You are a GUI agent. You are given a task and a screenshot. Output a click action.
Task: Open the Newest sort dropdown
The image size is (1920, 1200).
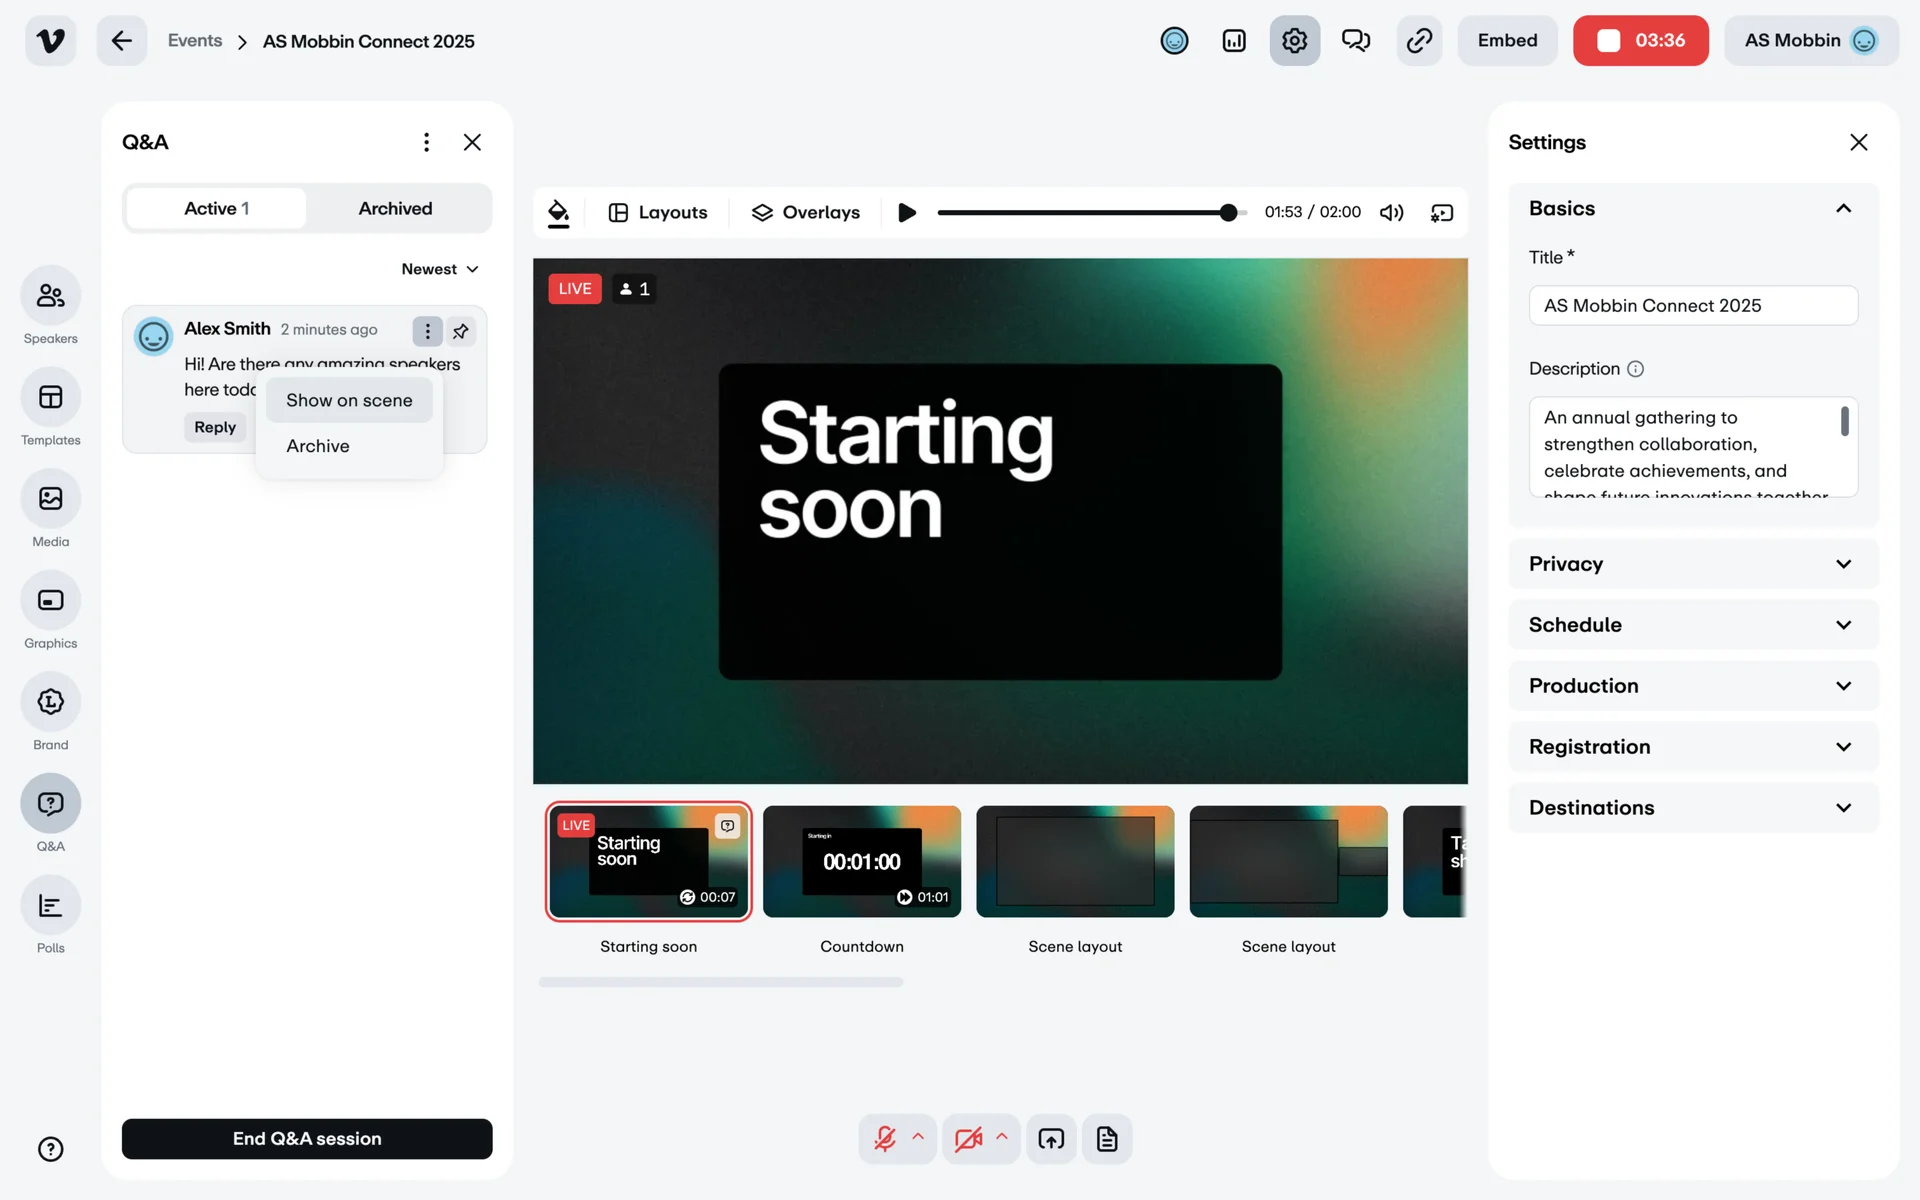440,269
